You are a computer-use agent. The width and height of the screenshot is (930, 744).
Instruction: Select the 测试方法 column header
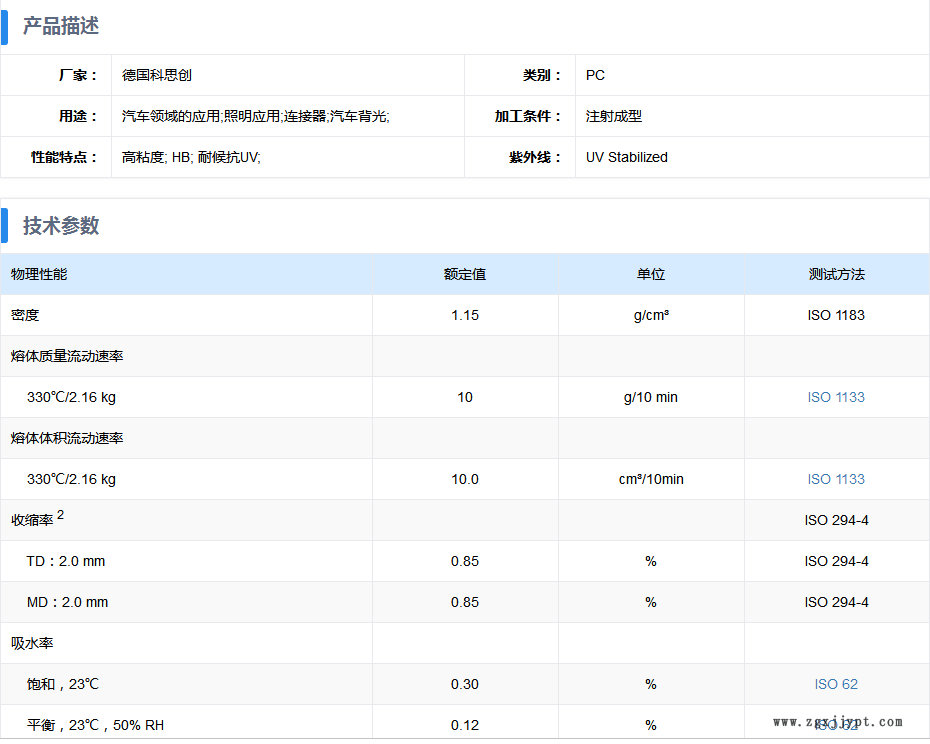(x=836, y=274)
